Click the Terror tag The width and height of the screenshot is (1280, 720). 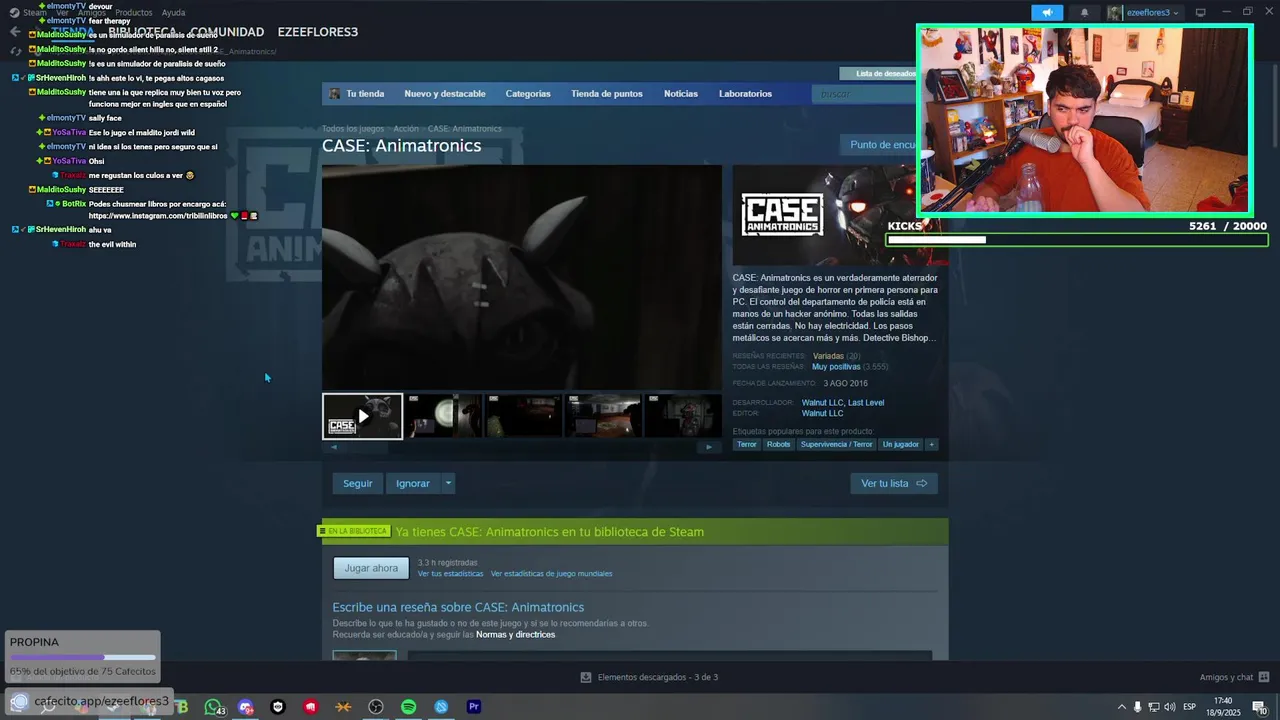tap(747, 444)
